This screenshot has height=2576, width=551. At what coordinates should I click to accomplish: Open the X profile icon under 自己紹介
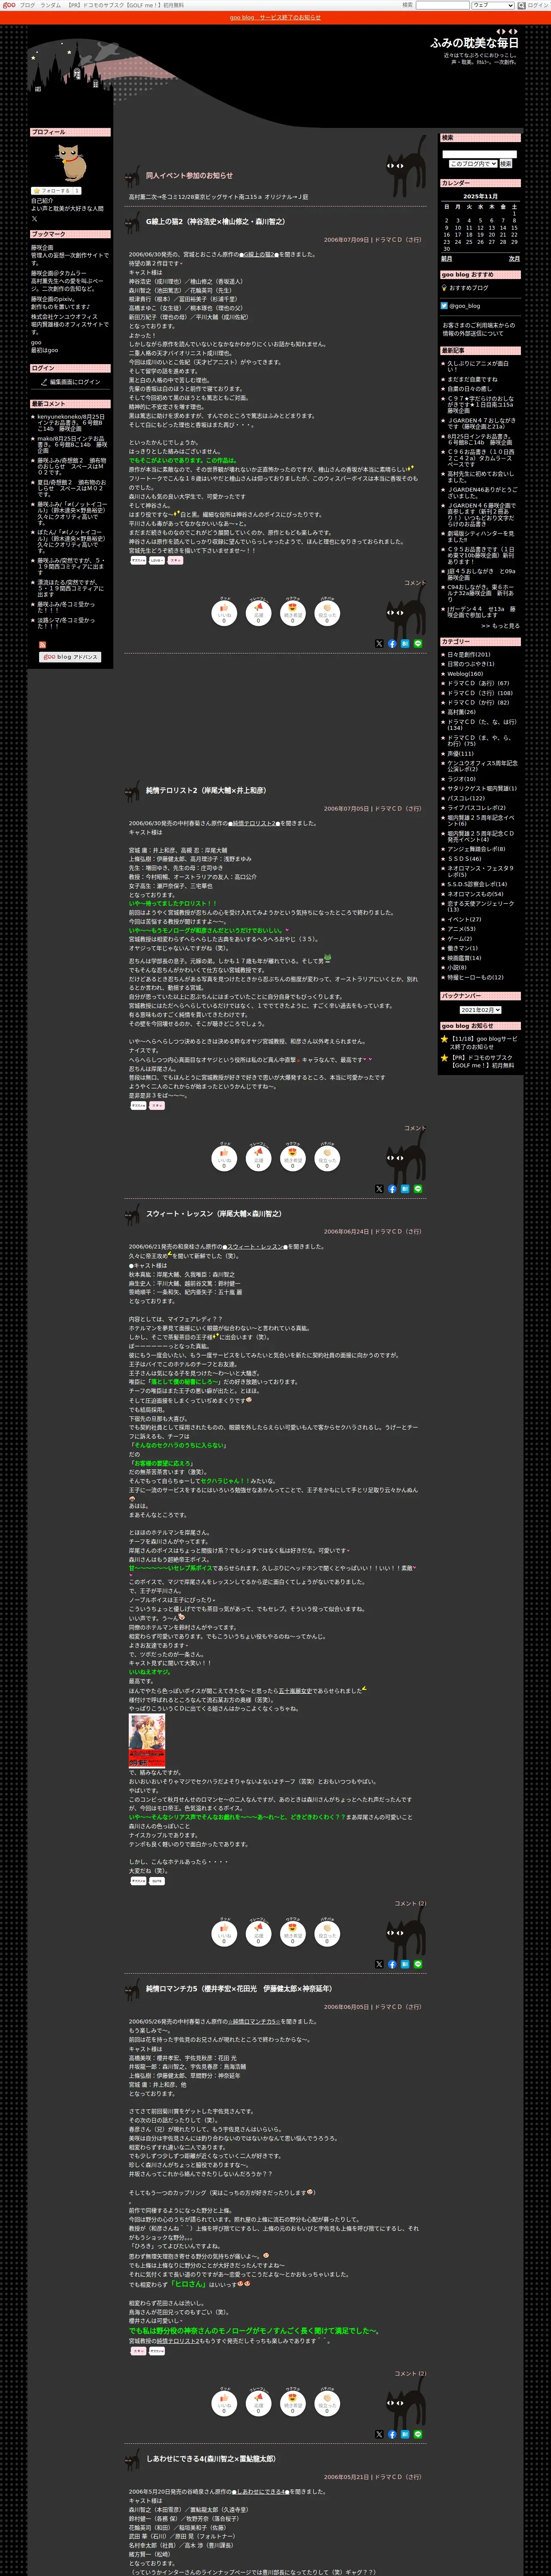[34, 218]
